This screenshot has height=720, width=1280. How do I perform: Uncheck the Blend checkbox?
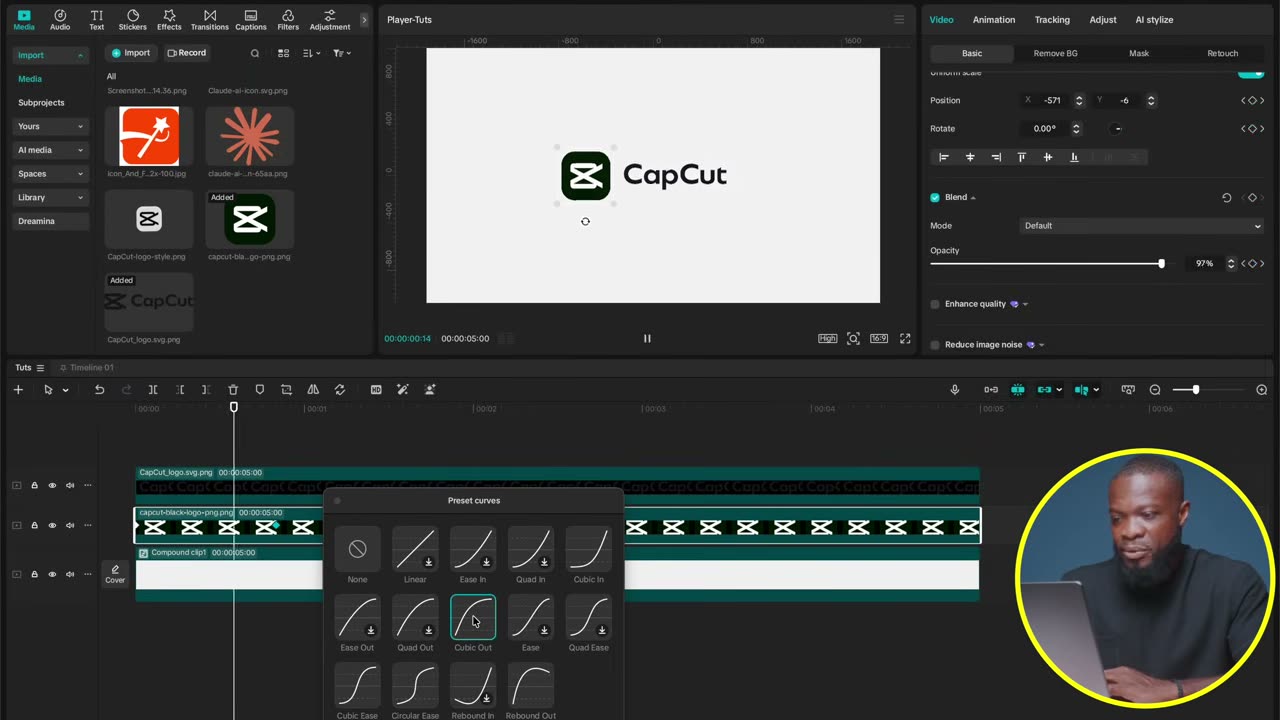[935, 198]
